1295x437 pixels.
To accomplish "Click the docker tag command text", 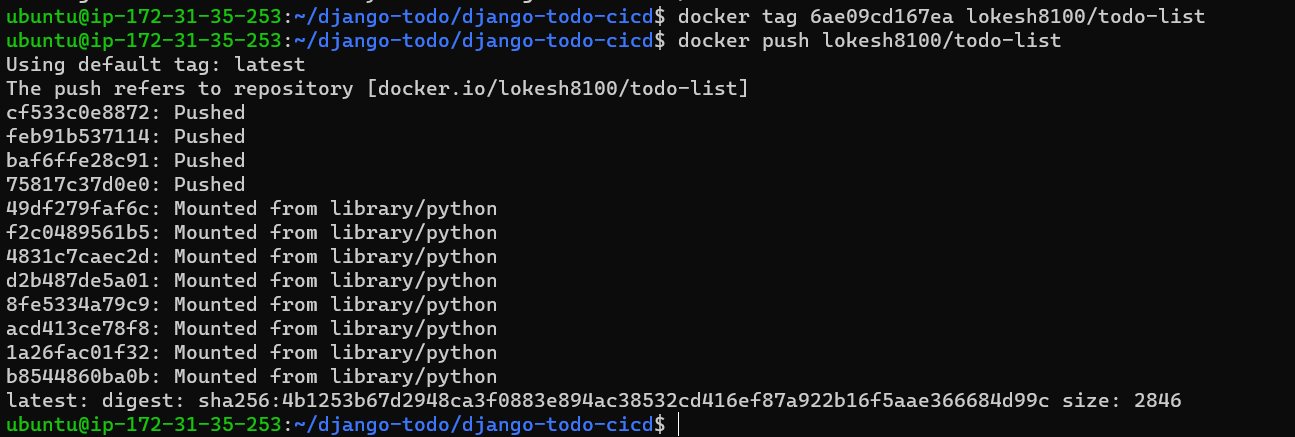I will click(x=941, y=16).
